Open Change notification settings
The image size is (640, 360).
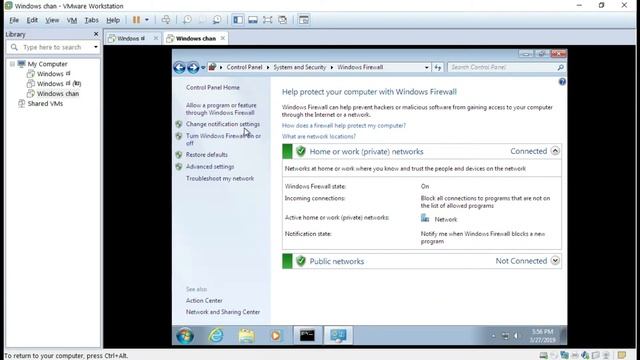[x=223, y=124]
